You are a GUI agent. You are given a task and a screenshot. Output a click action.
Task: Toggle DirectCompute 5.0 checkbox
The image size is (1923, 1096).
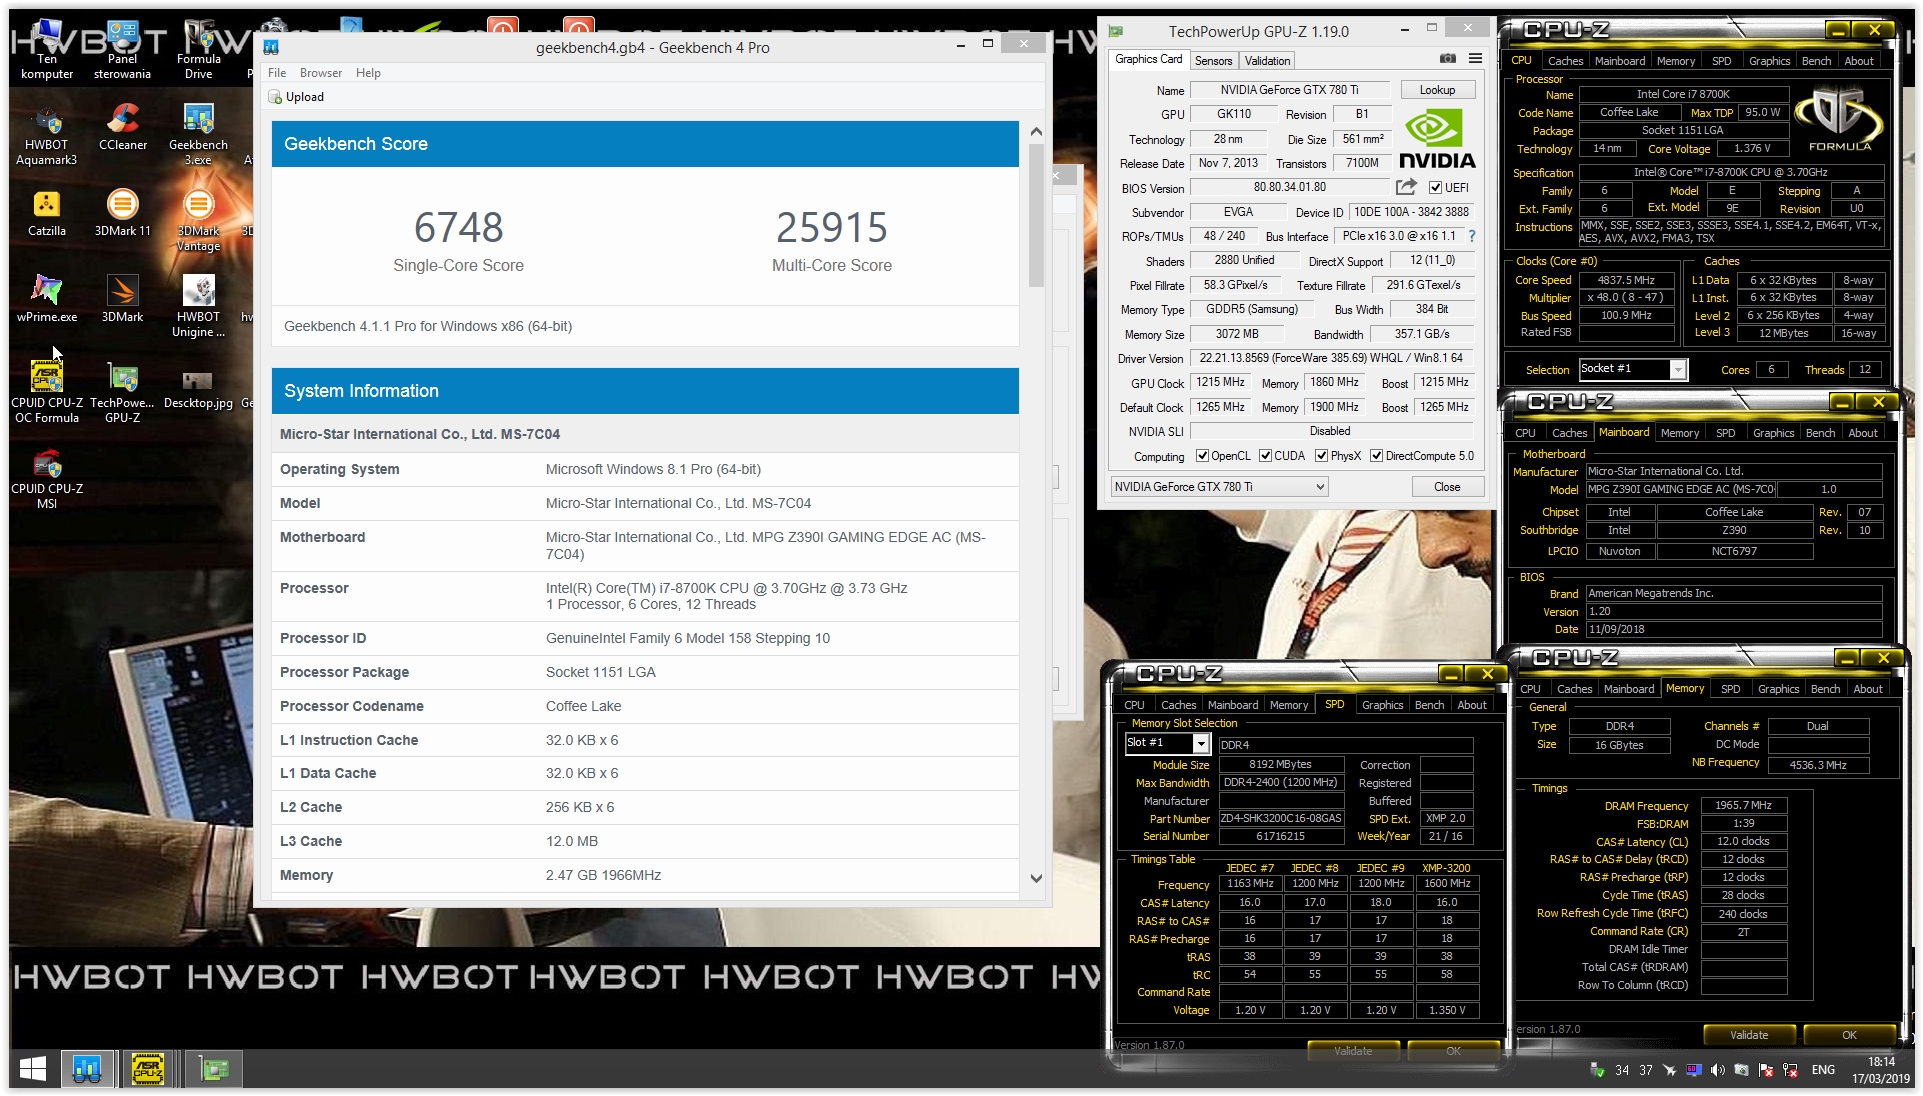1376,456
